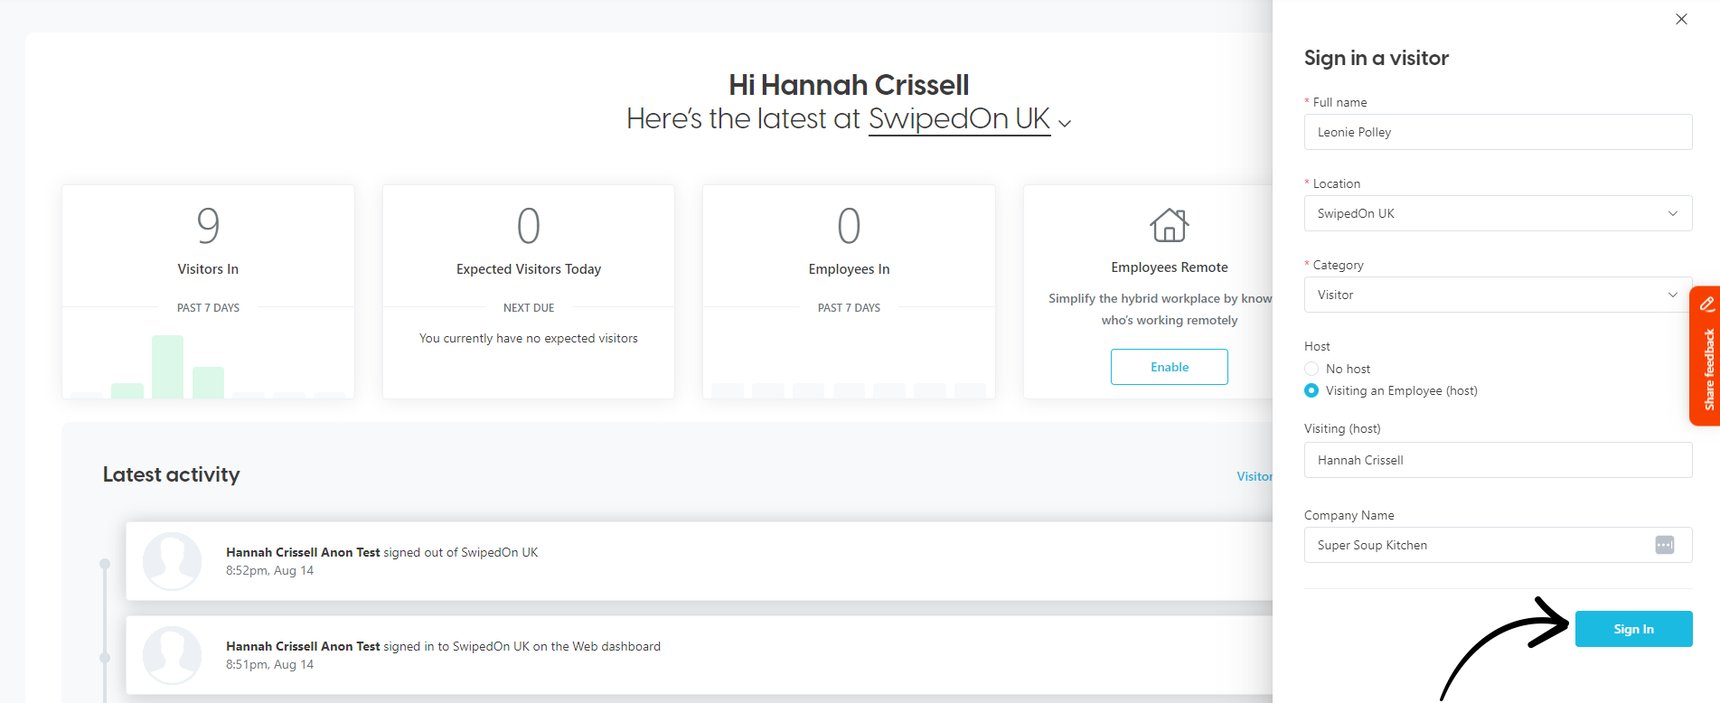
Task: Click the tallest bar in Visitors In chart
Action: coord(167,366)
